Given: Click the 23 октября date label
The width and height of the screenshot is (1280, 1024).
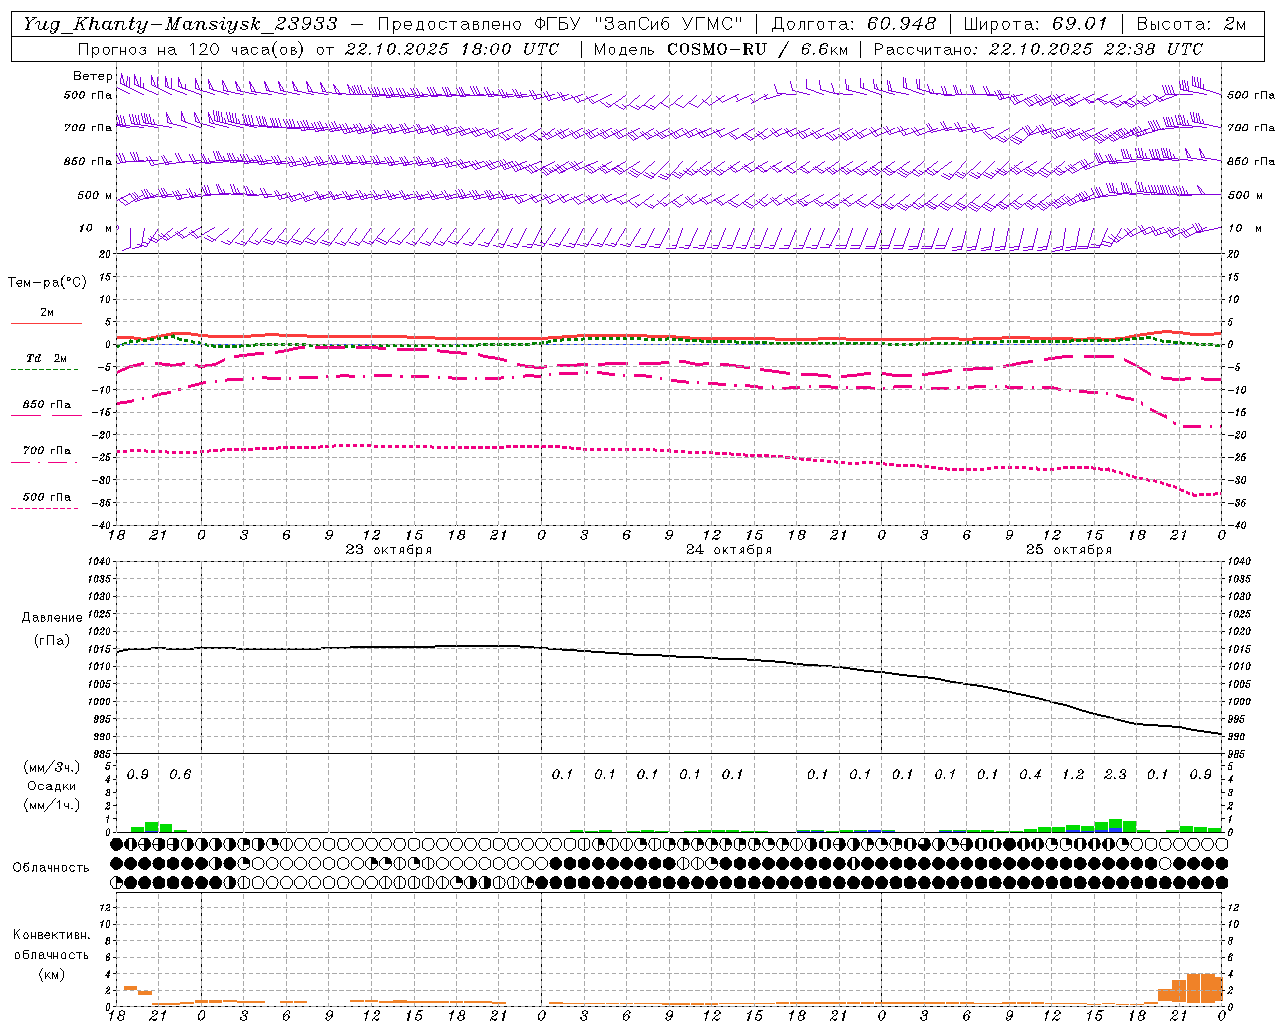Looking at the screenshot, I should 389,550.
